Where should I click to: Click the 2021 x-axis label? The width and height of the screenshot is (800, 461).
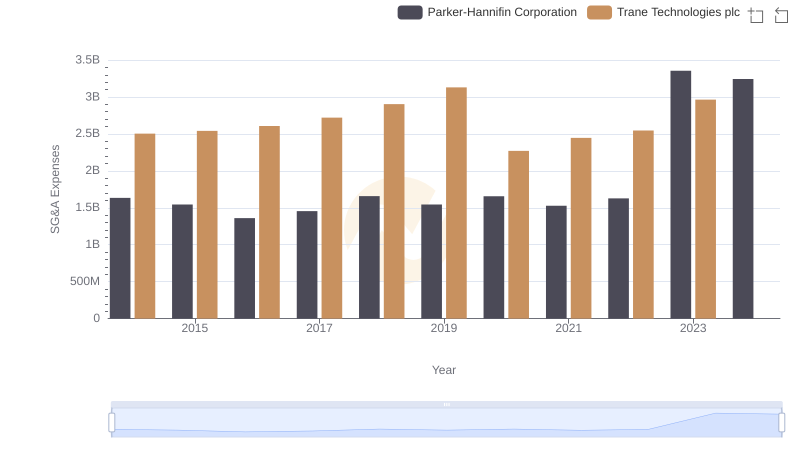click(x=568, y=328)
